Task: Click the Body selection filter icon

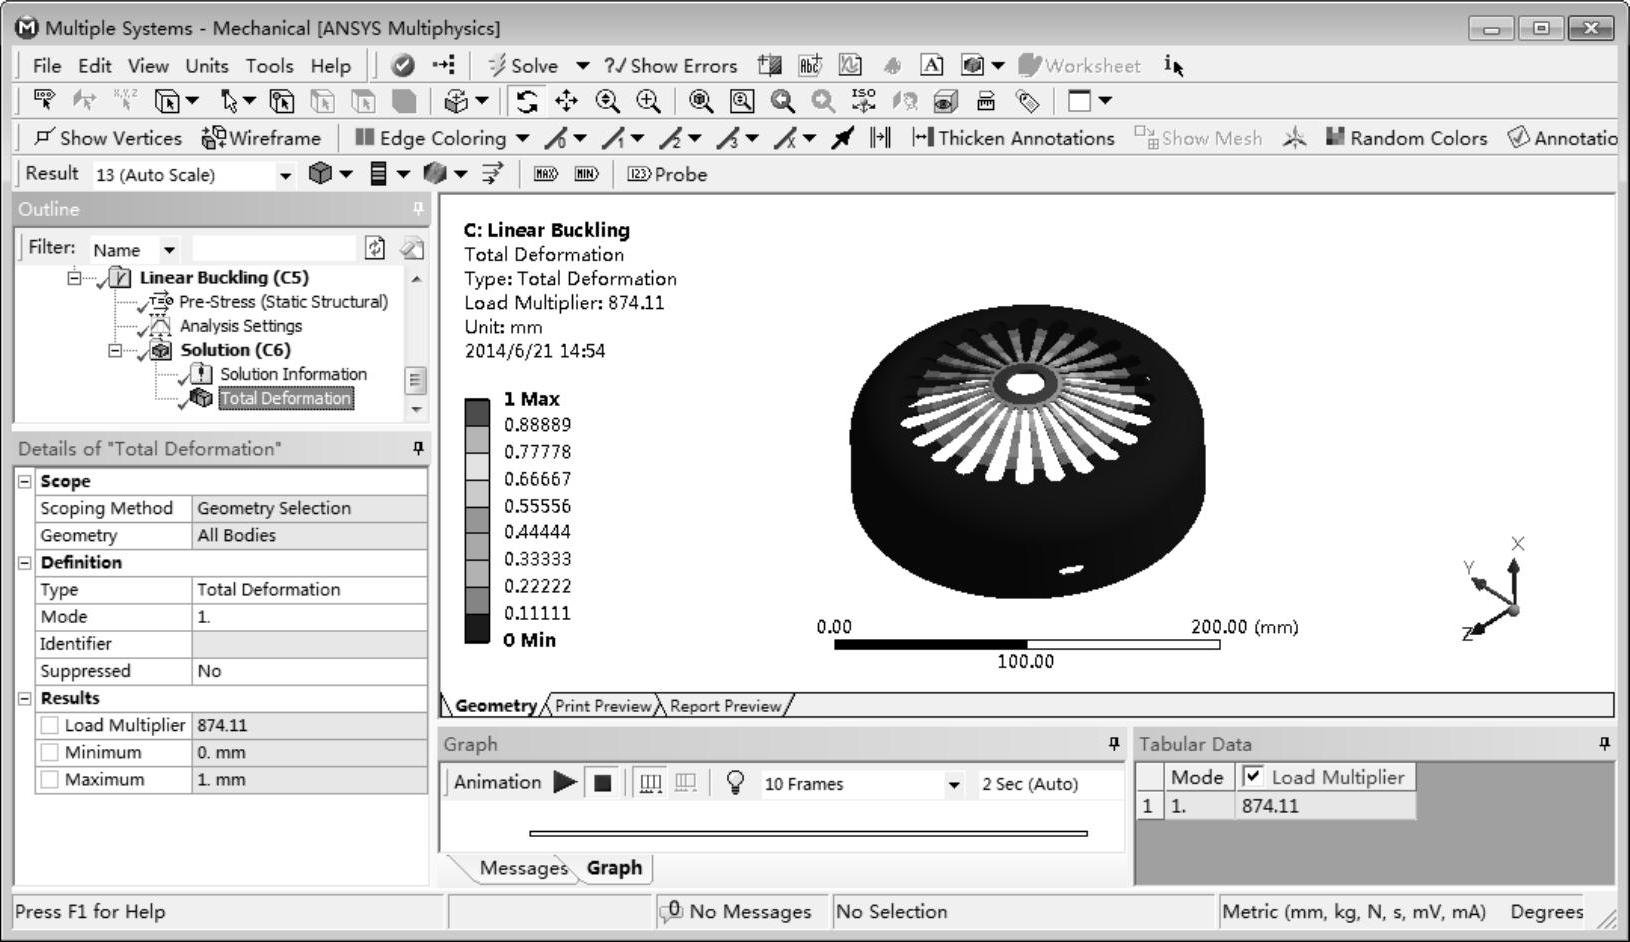Action: [x=403, y=101]
